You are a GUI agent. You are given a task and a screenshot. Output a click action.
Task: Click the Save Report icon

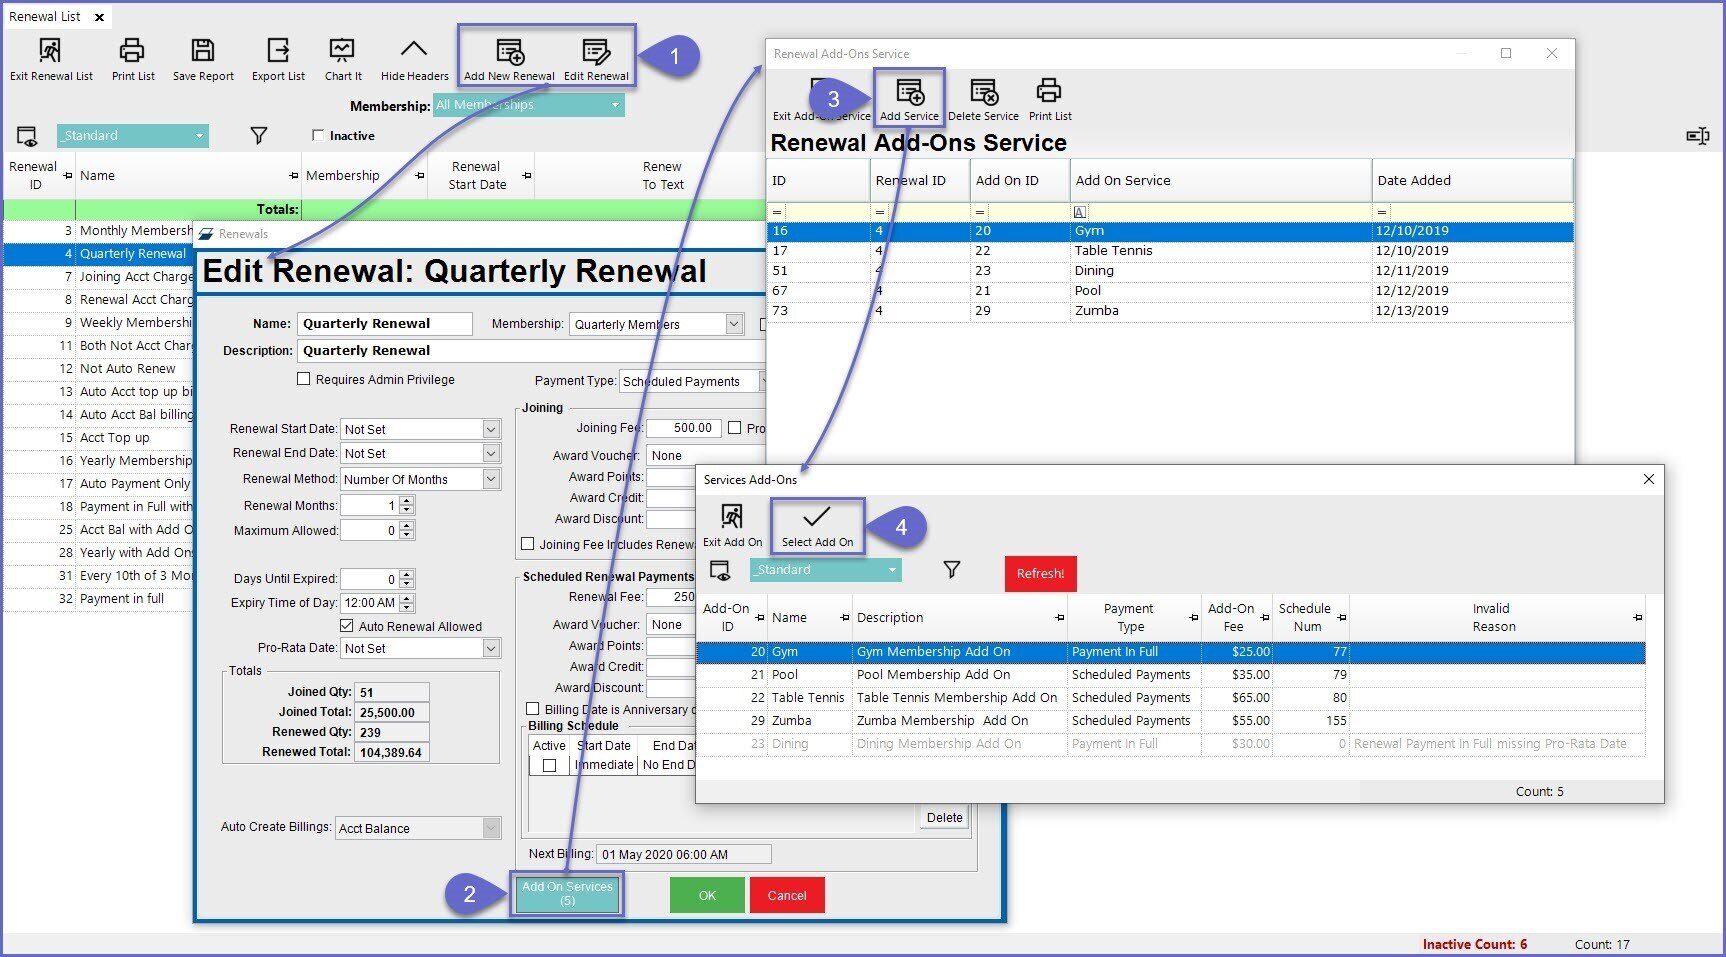coord(203,50)
